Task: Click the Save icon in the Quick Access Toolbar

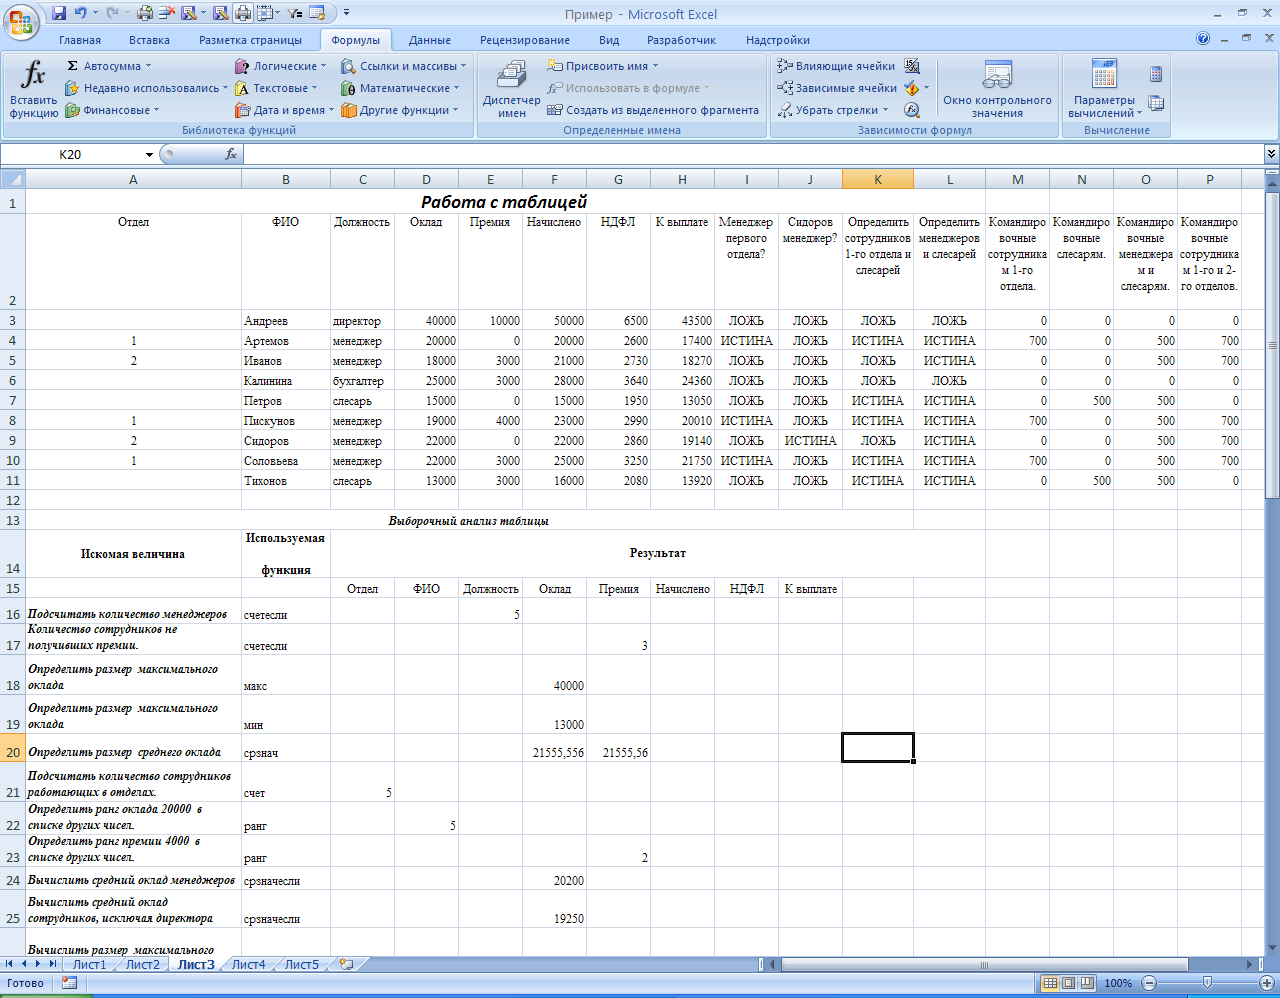Action: pyautogui.click(x=59, y=13)
